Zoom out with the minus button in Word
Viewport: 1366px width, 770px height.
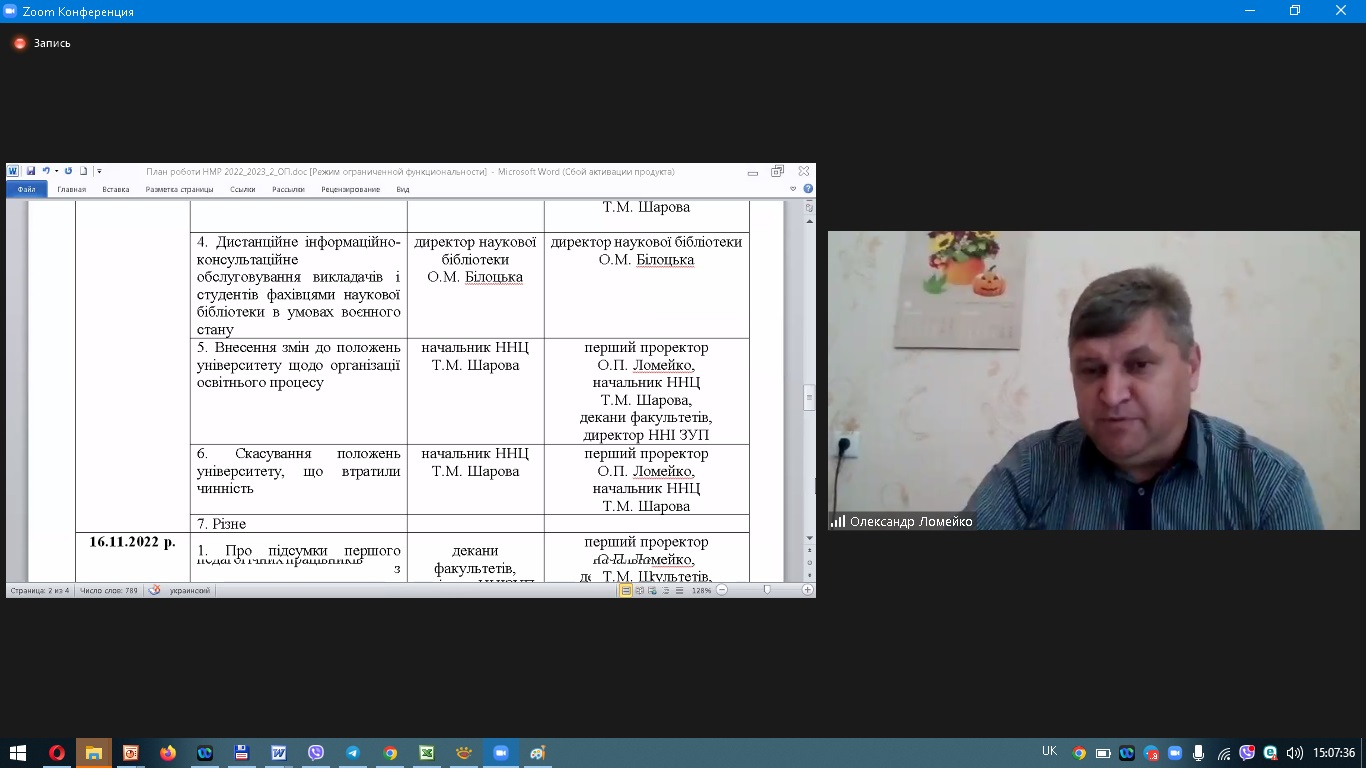click(x=722, y=590)
